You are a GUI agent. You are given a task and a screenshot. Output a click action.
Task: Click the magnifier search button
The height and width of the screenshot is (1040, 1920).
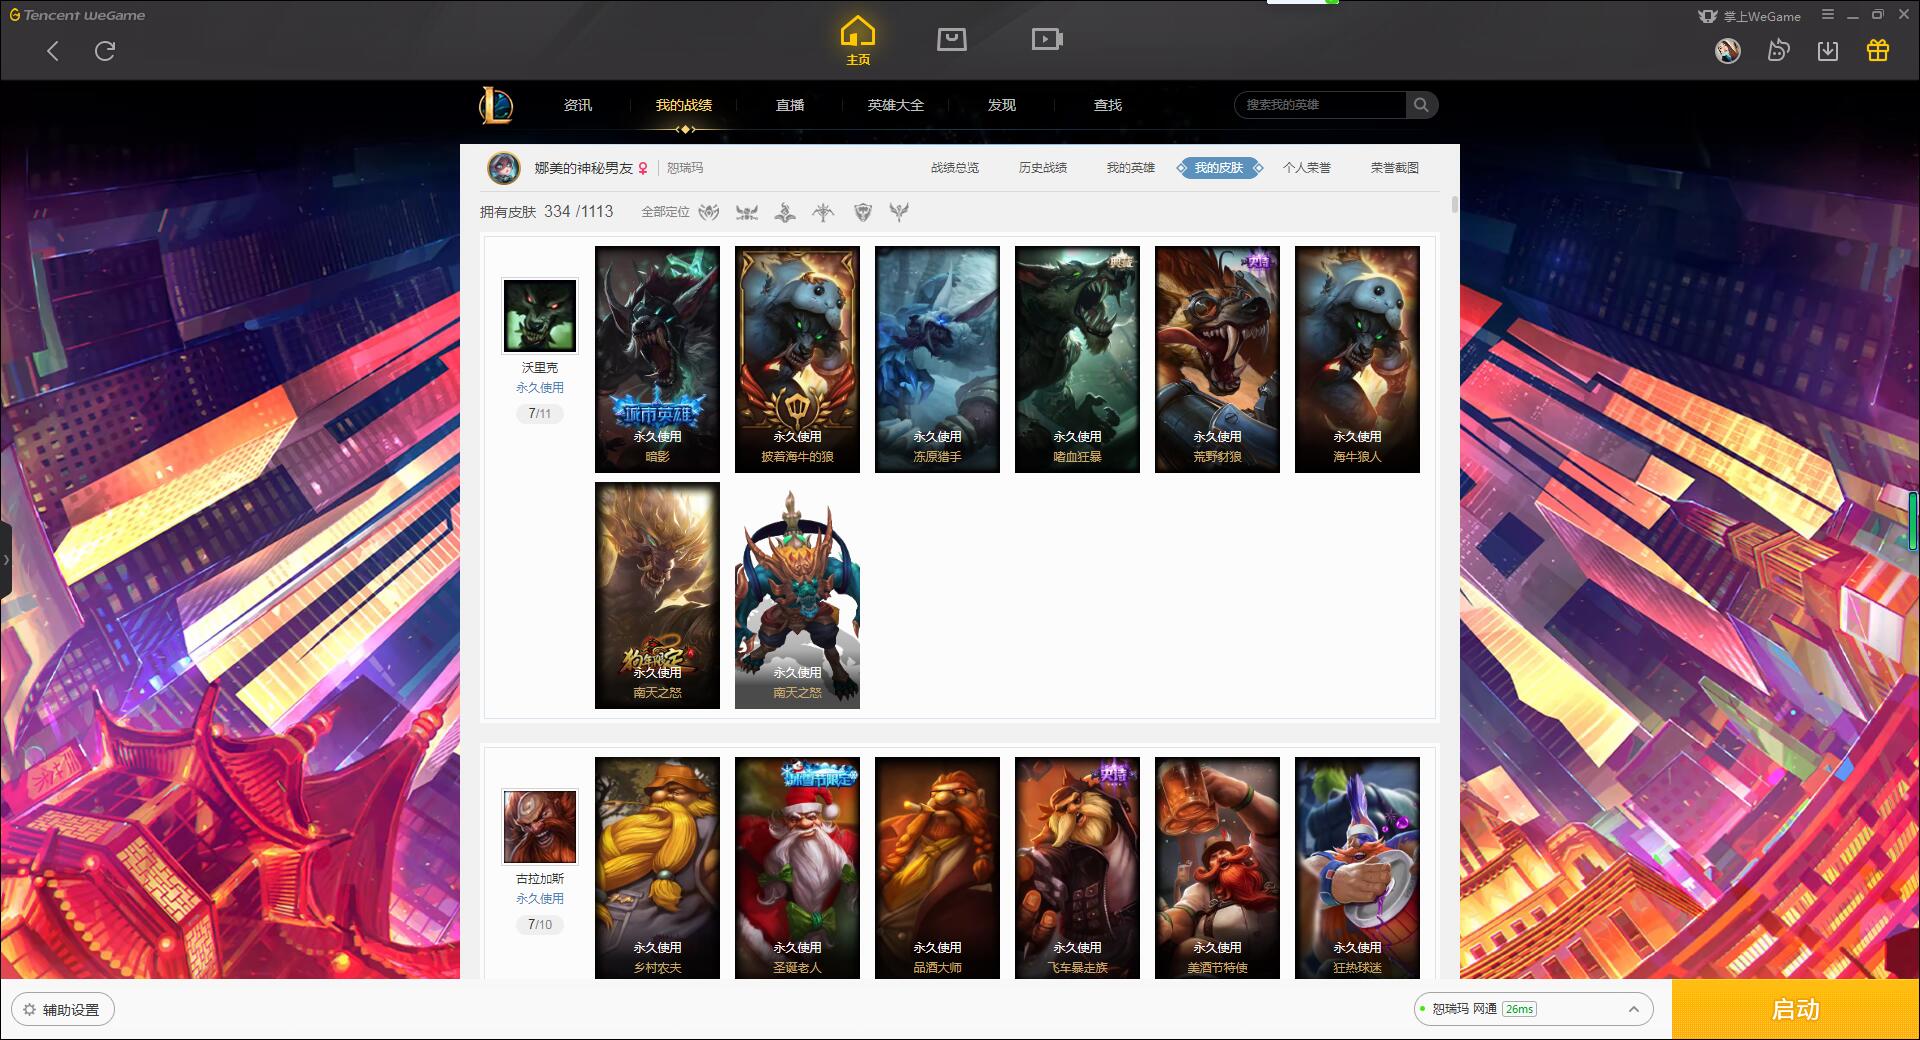1421,105
